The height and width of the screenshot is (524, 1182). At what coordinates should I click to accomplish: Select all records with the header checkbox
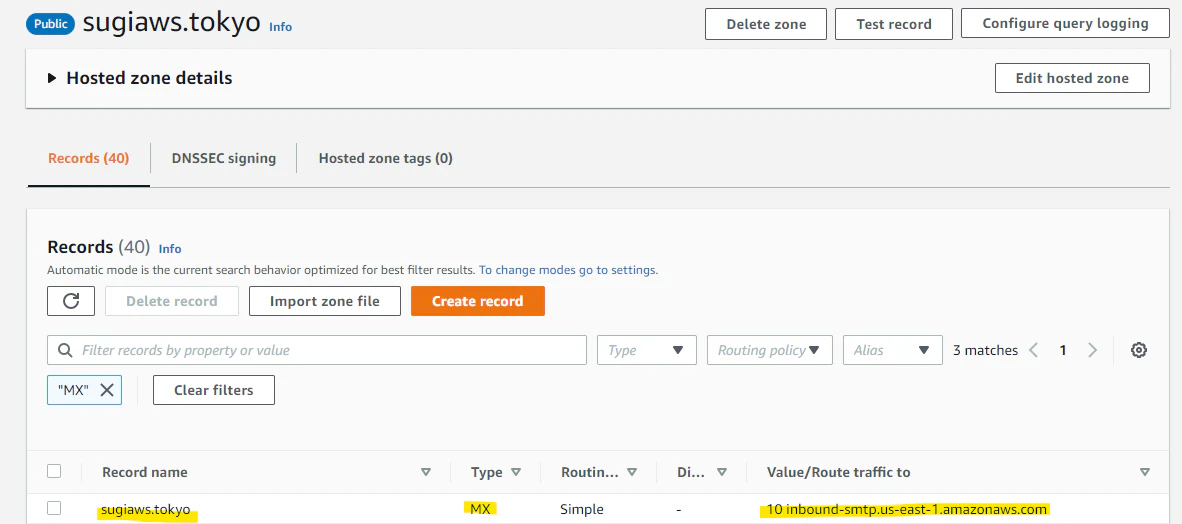coord(54,471)
